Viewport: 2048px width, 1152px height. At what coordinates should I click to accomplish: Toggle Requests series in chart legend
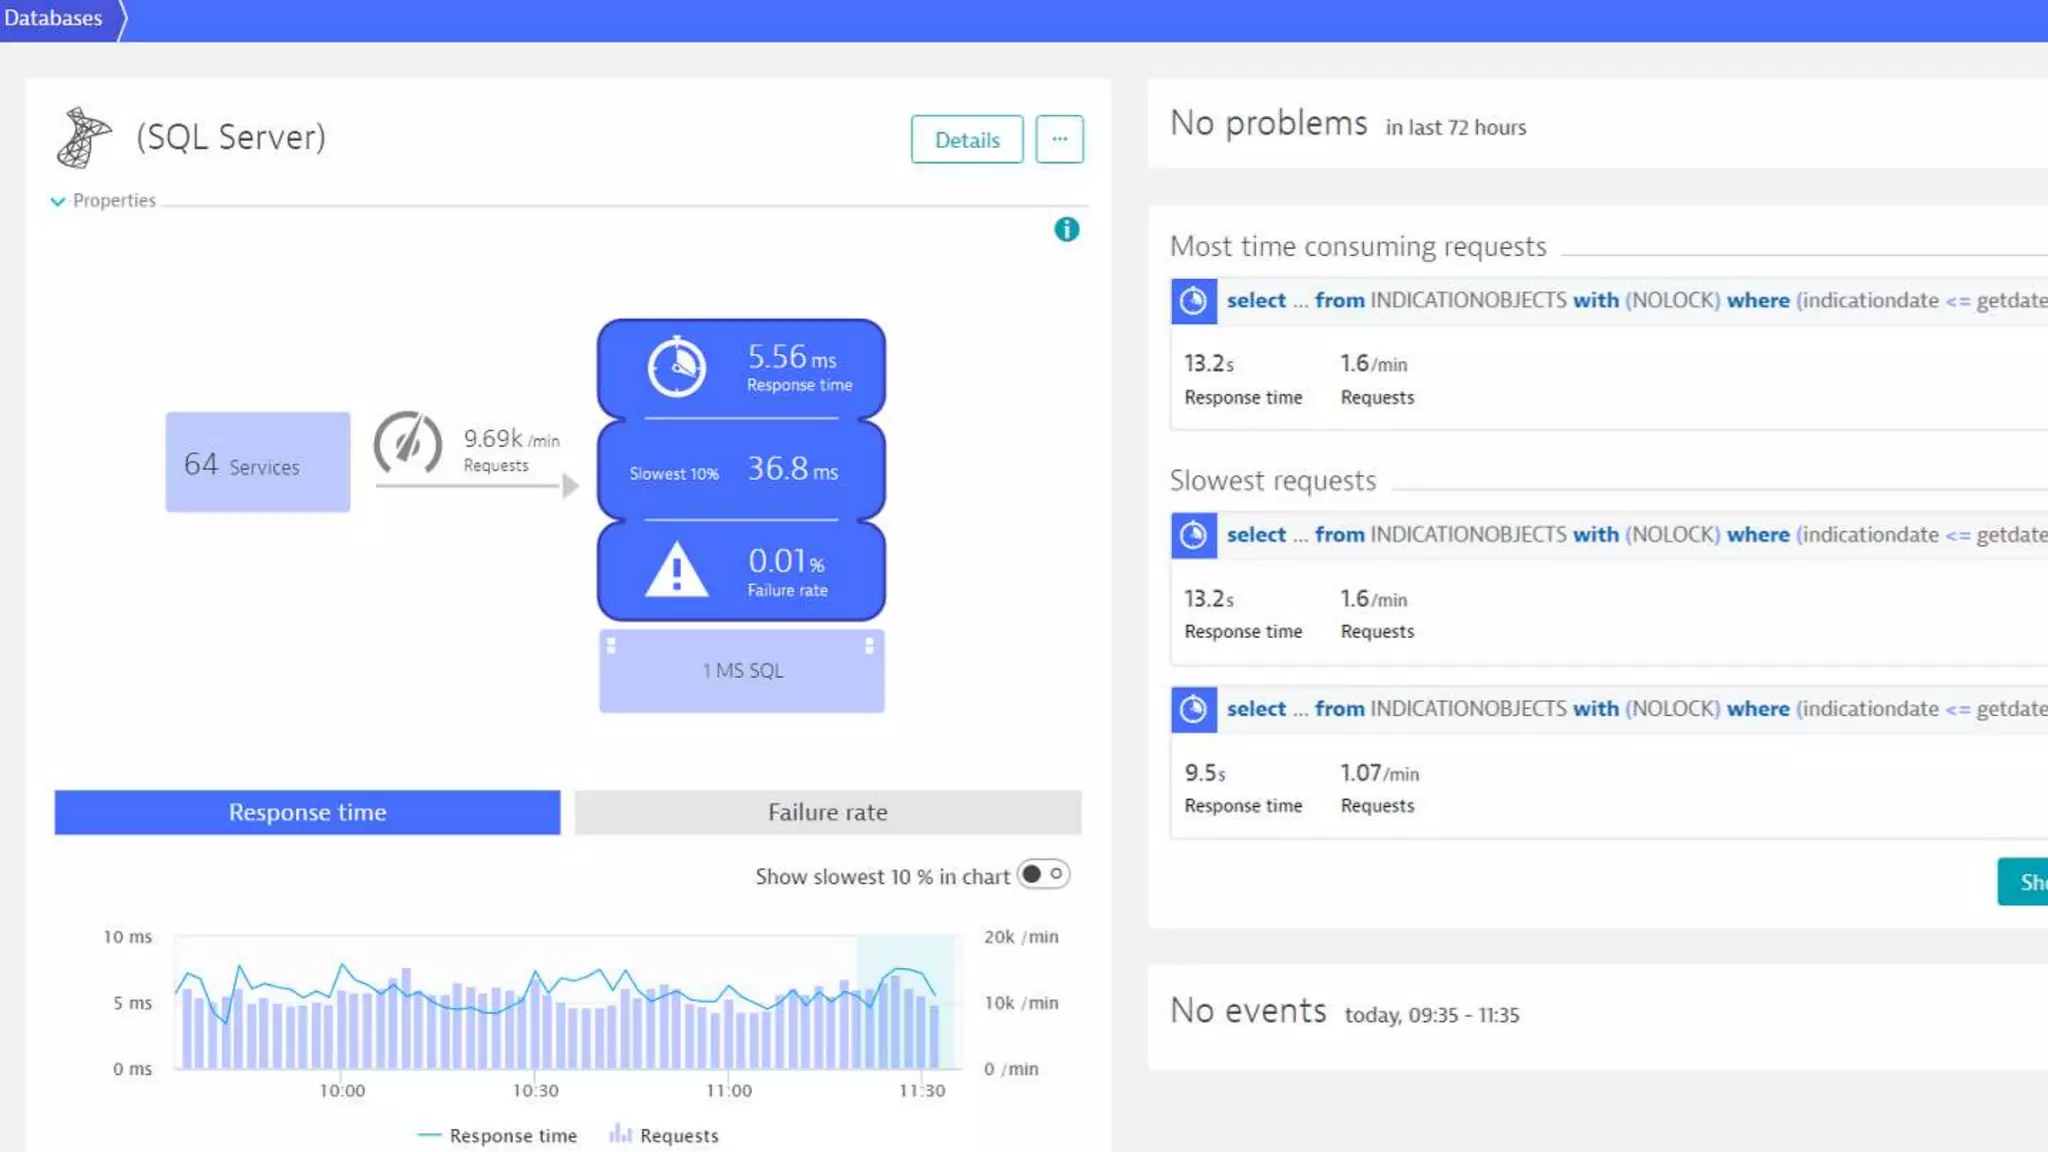click(665, 1135)
